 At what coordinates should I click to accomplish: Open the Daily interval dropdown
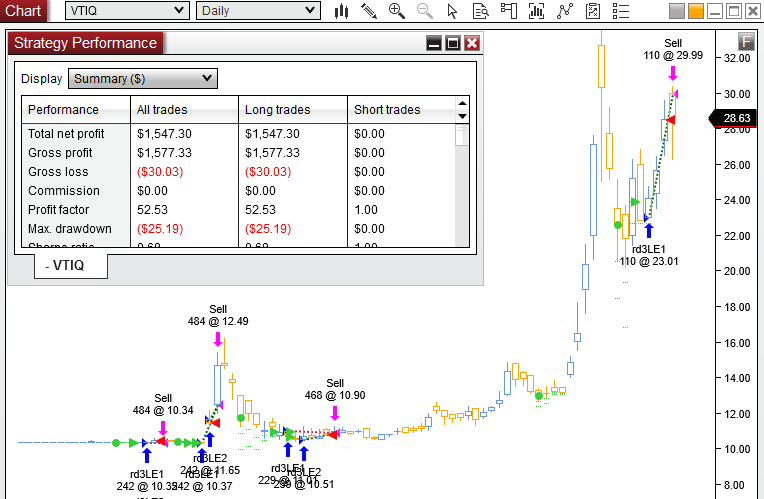[258, 11]
